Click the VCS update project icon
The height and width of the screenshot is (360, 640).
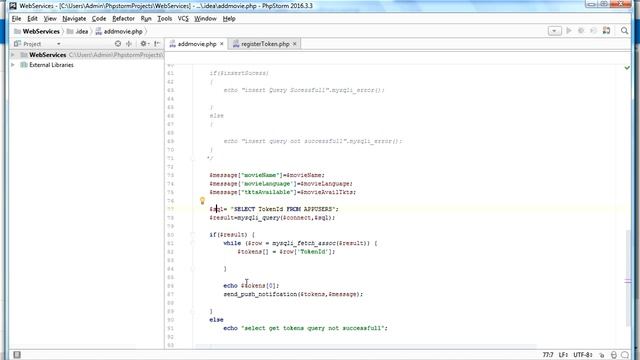pyautogui.click(x=607, y=31)
